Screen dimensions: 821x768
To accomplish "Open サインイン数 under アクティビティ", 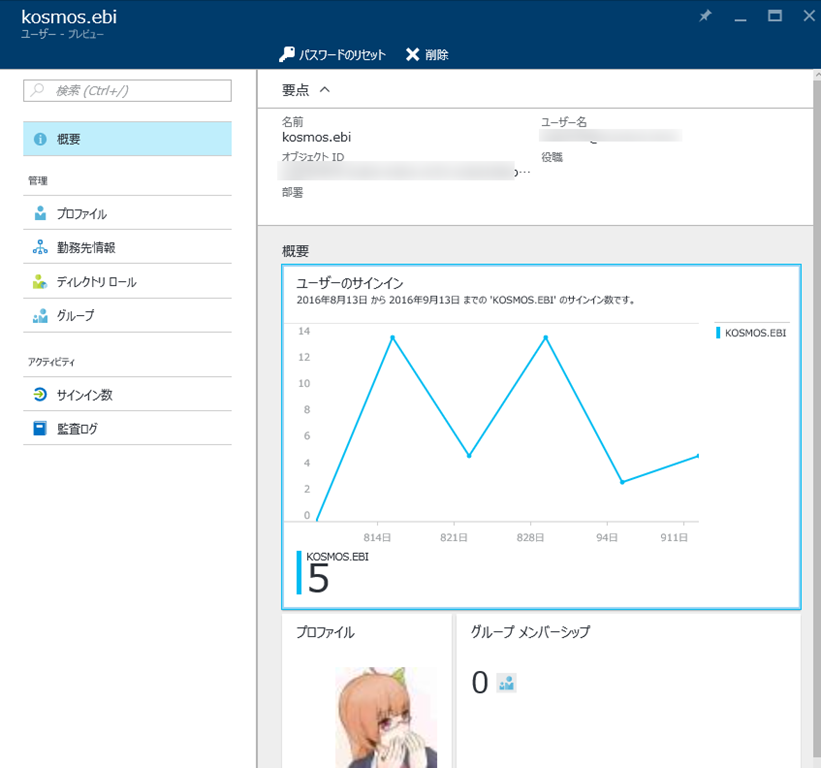I will pyautogui.click(x=127, y=394).
